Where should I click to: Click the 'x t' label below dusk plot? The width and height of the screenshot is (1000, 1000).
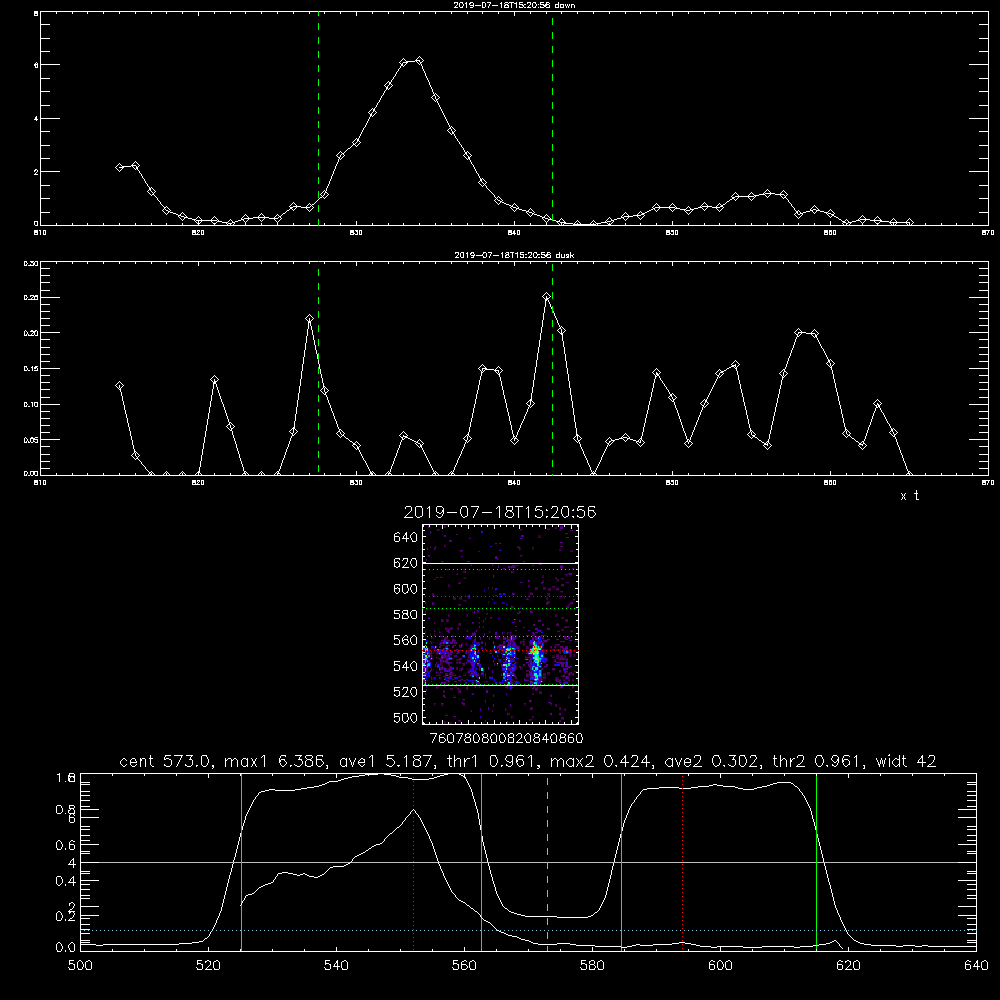point(909,496)
